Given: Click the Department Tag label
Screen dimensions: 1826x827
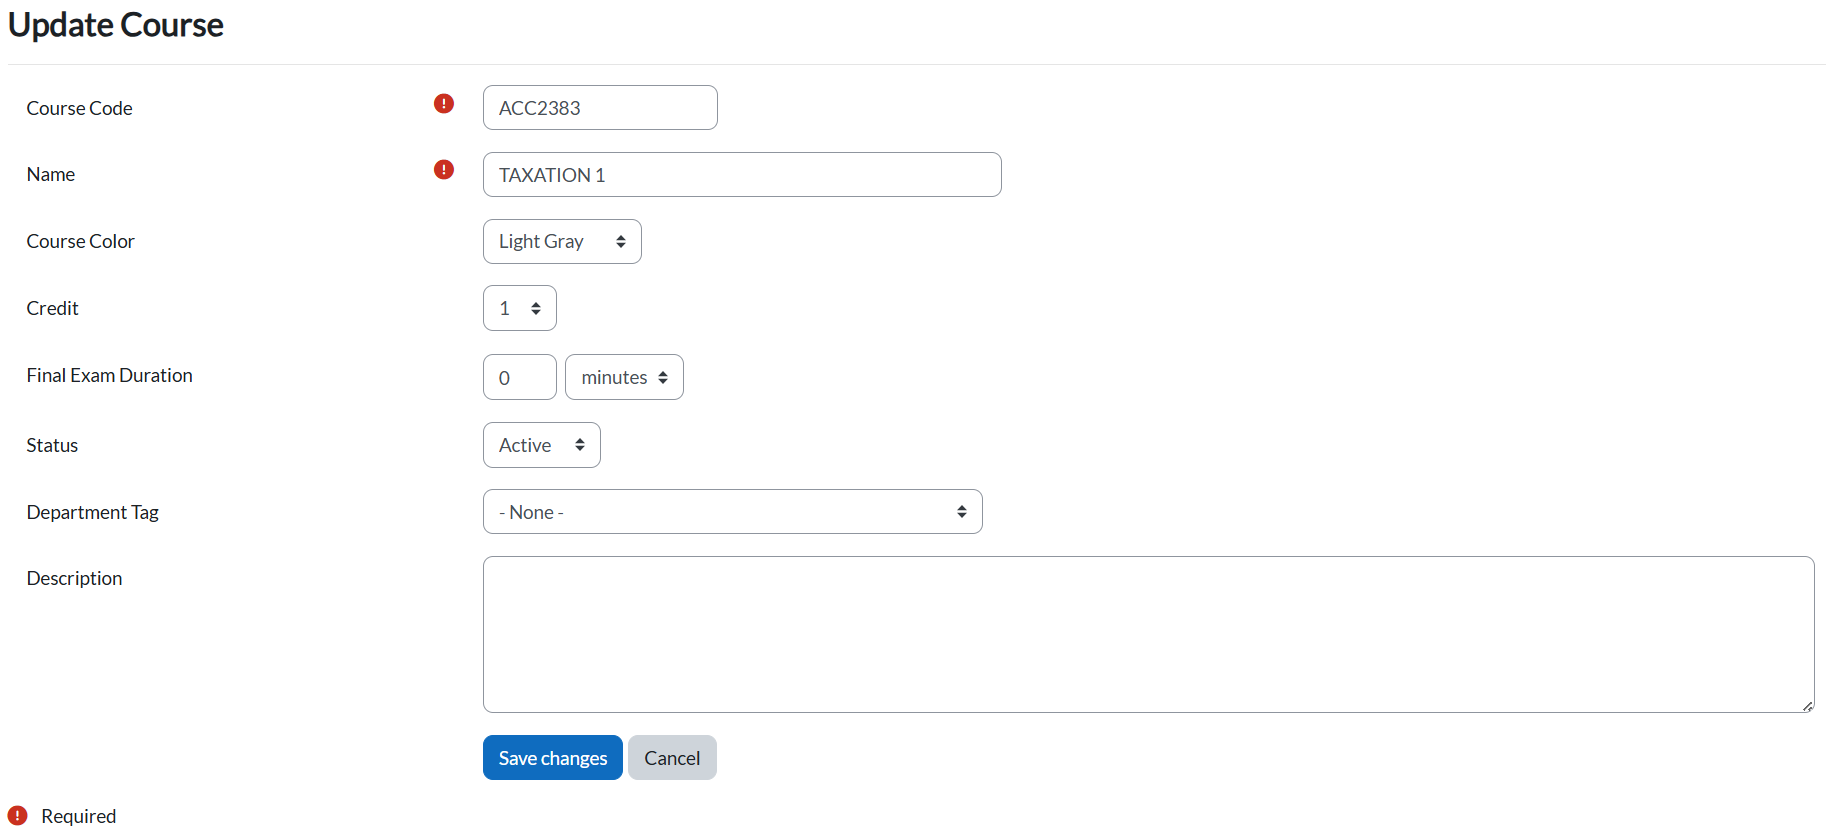Looking at the screenshot, I should coord(92,512).
